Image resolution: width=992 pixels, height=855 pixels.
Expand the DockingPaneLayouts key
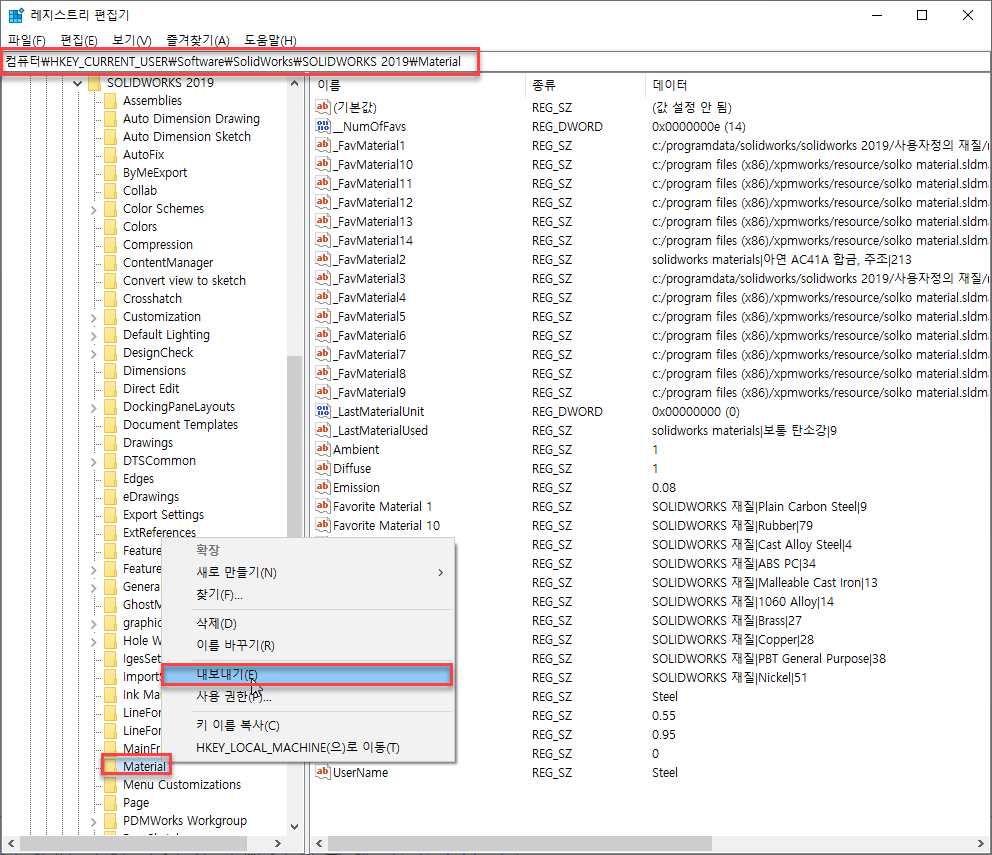point(94,408)
